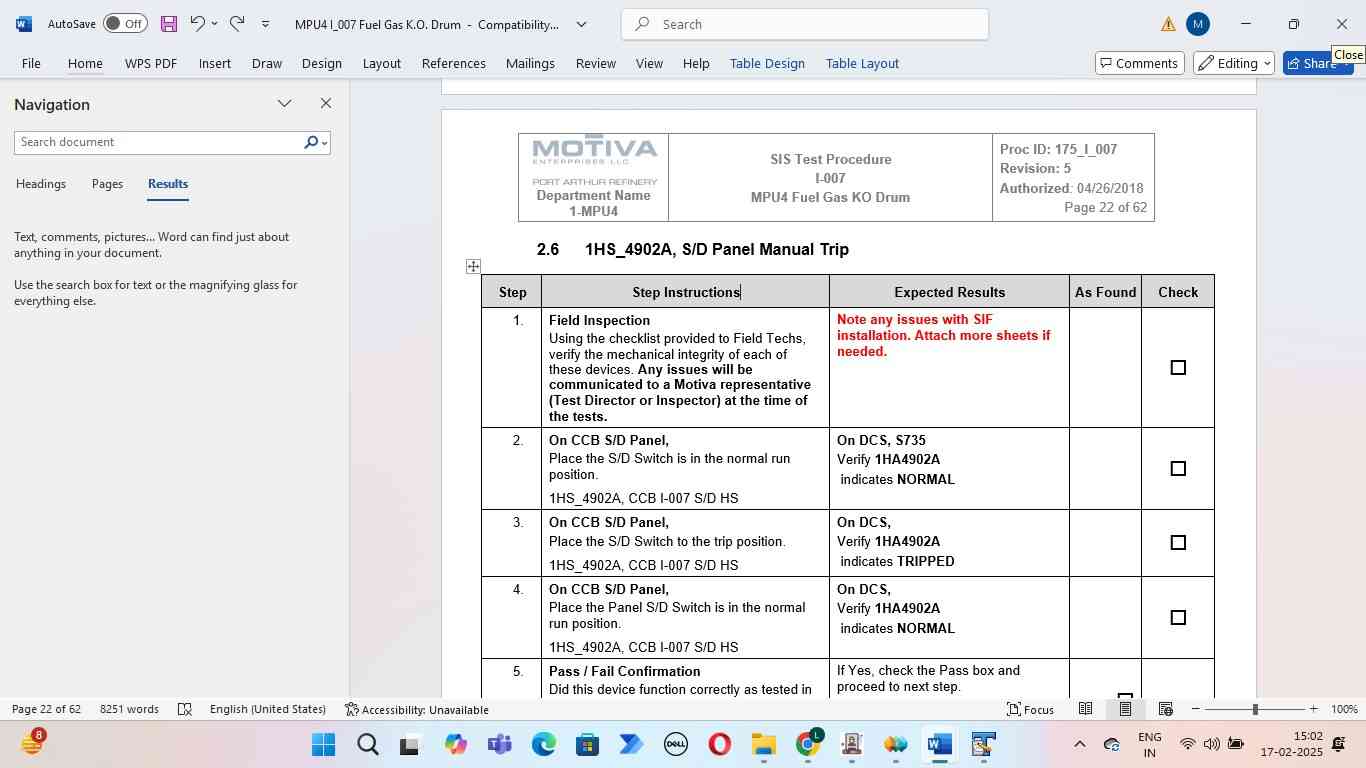This screenshot has width=1366, height=768.
Task: Check the box for step 1 Field Inspection
Action: coord(1178,367)
